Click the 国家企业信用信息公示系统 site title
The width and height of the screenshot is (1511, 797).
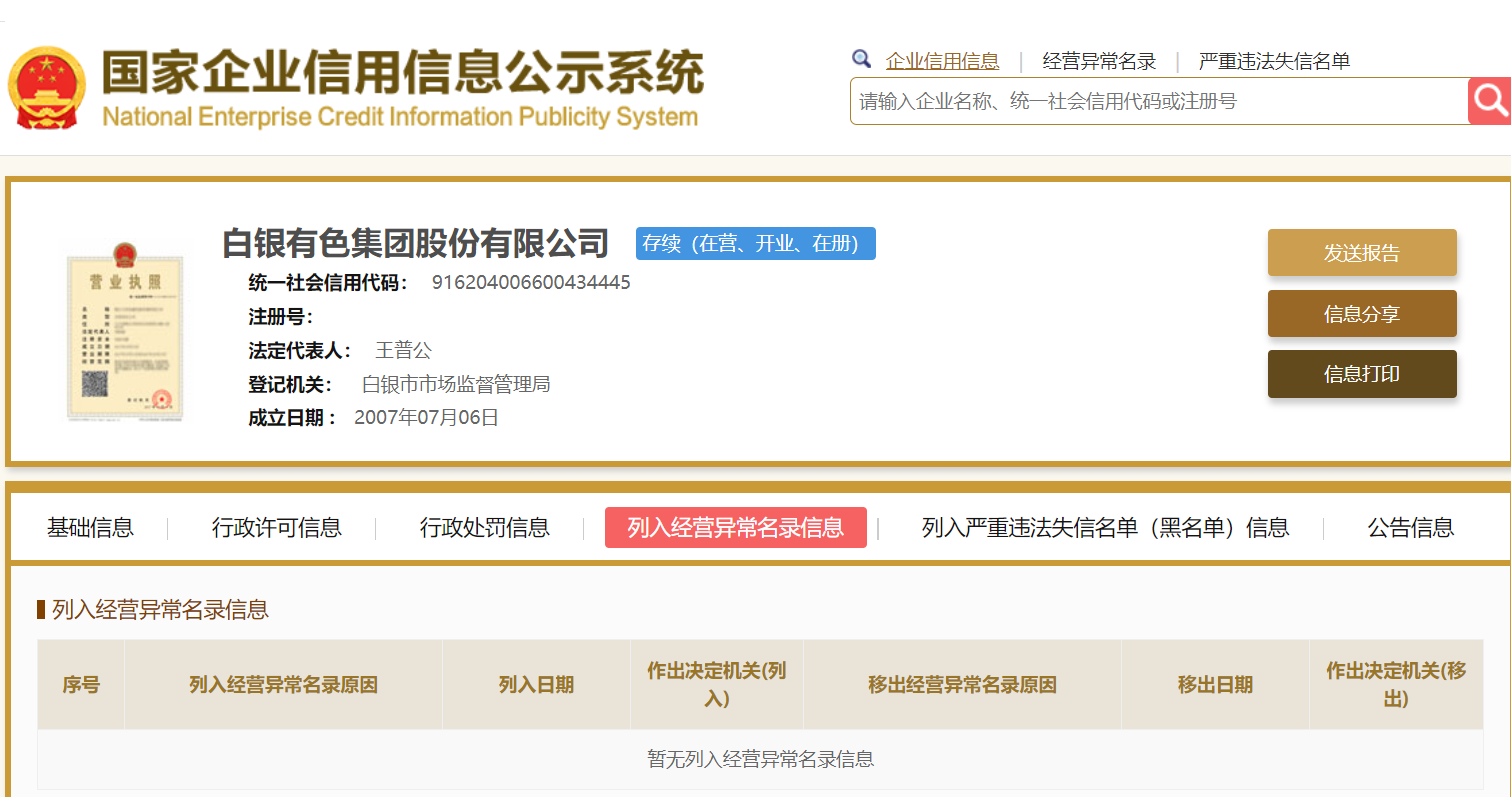click(x=402, y=72)
